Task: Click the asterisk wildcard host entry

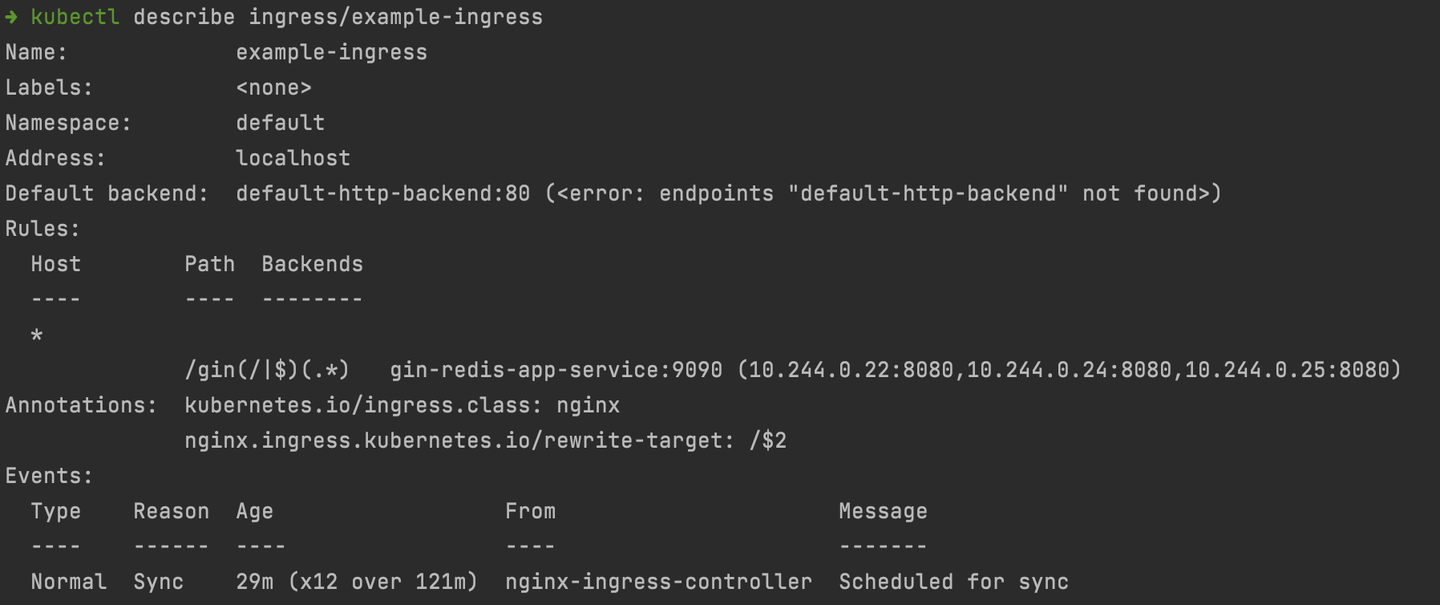Action: coord(37,336)
